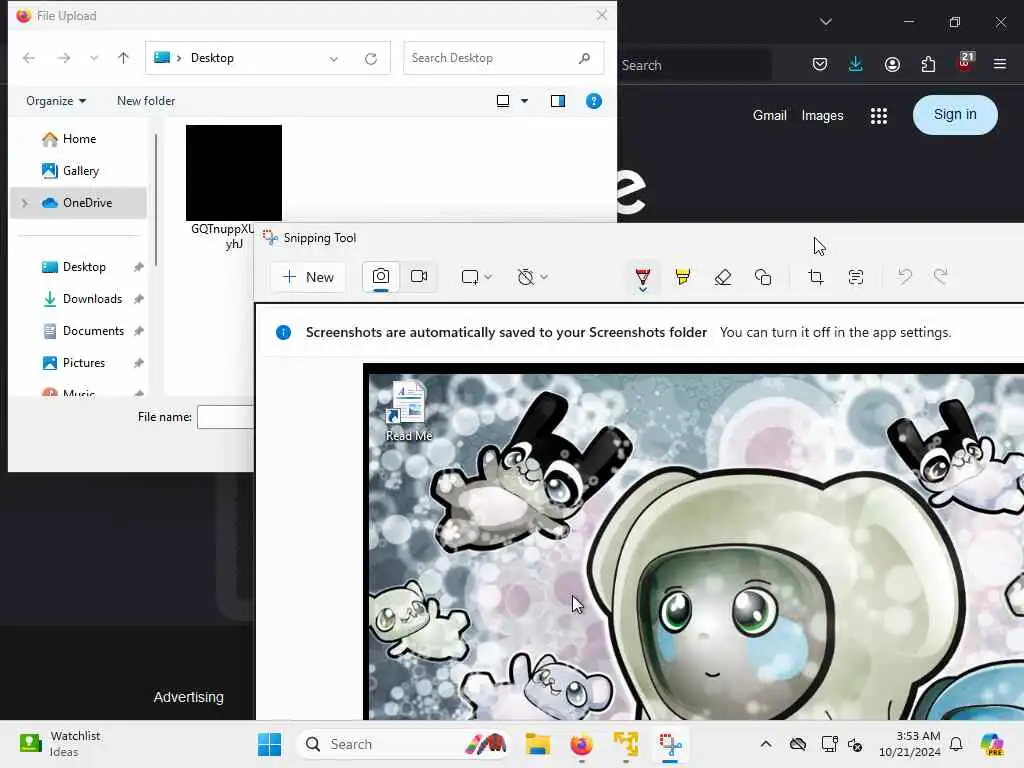
Task: Open the Watchlist Ideas widget
Action: (x=60, y=744)
